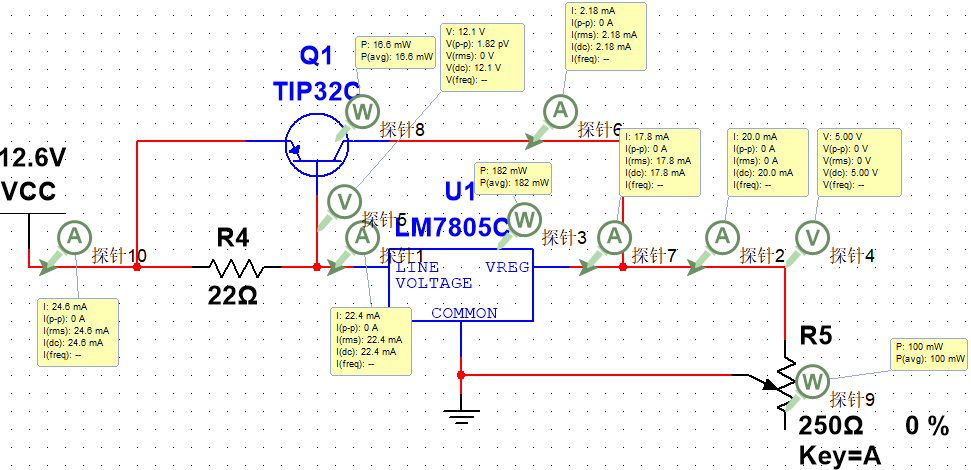Click the 17.8 mA current readout
The height and width of the screenshot is (470, 971).
pyautogui.click(x=660, y=162)
